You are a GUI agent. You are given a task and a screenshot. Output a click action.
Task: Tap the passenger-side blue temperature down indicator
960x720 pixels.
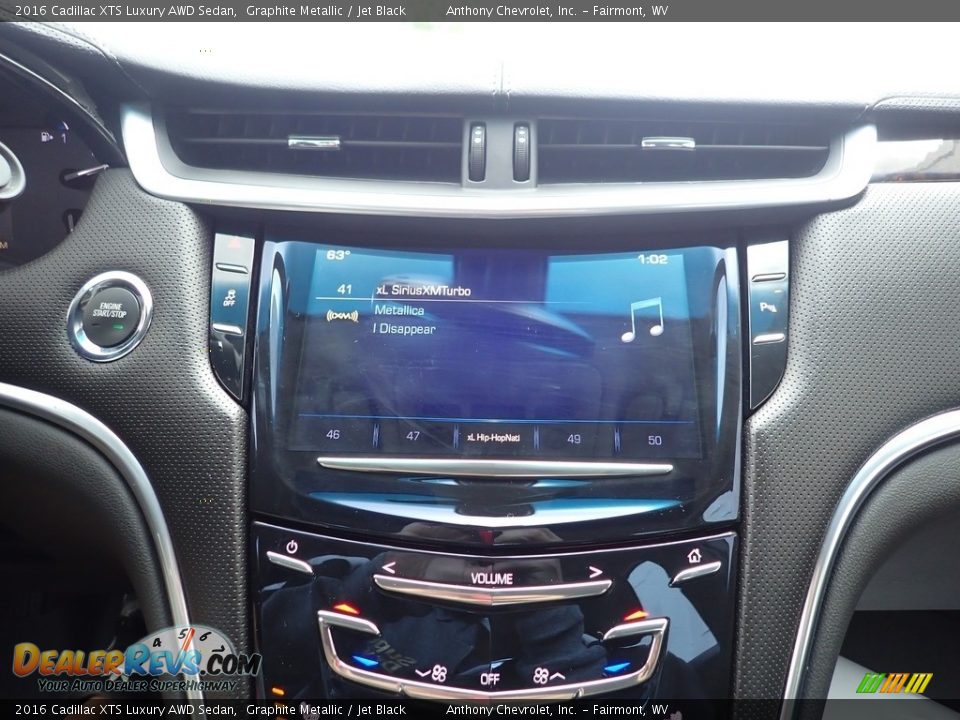click(617, 667)
